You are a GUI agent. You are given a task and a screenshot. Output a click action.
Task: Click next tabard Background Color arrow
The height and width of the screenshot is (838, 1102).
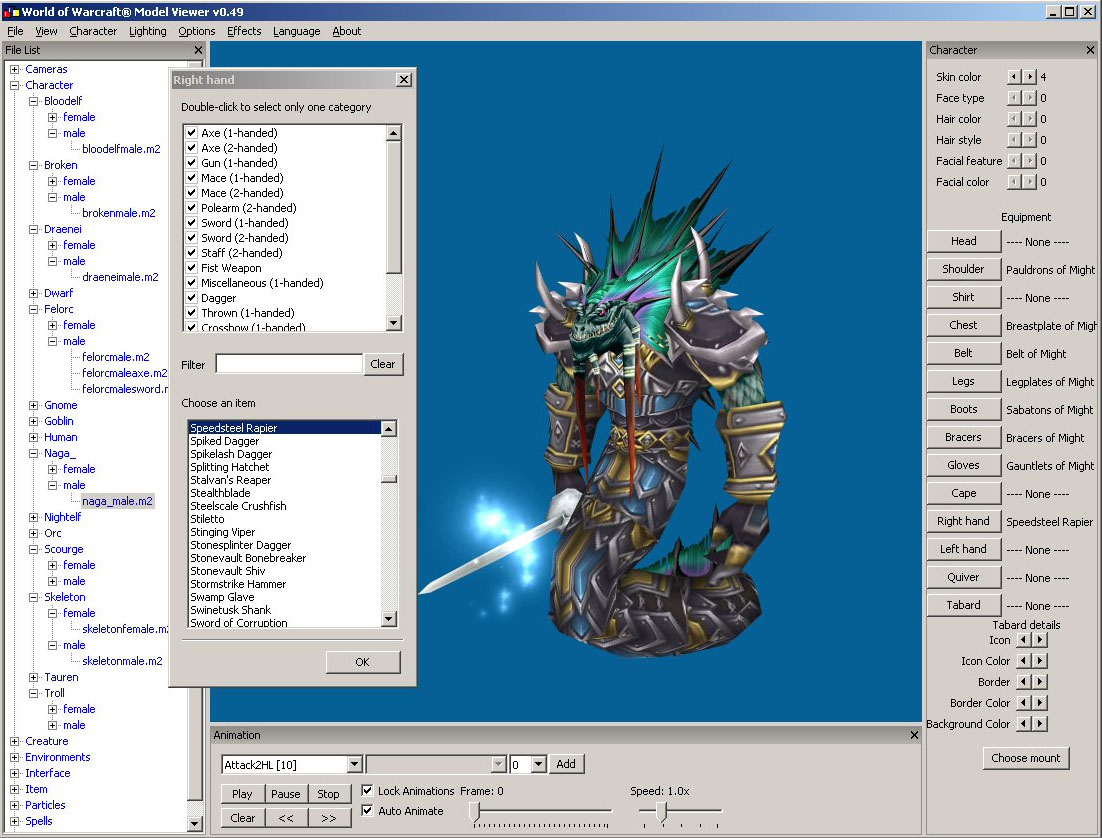(x=1041, y=724)
